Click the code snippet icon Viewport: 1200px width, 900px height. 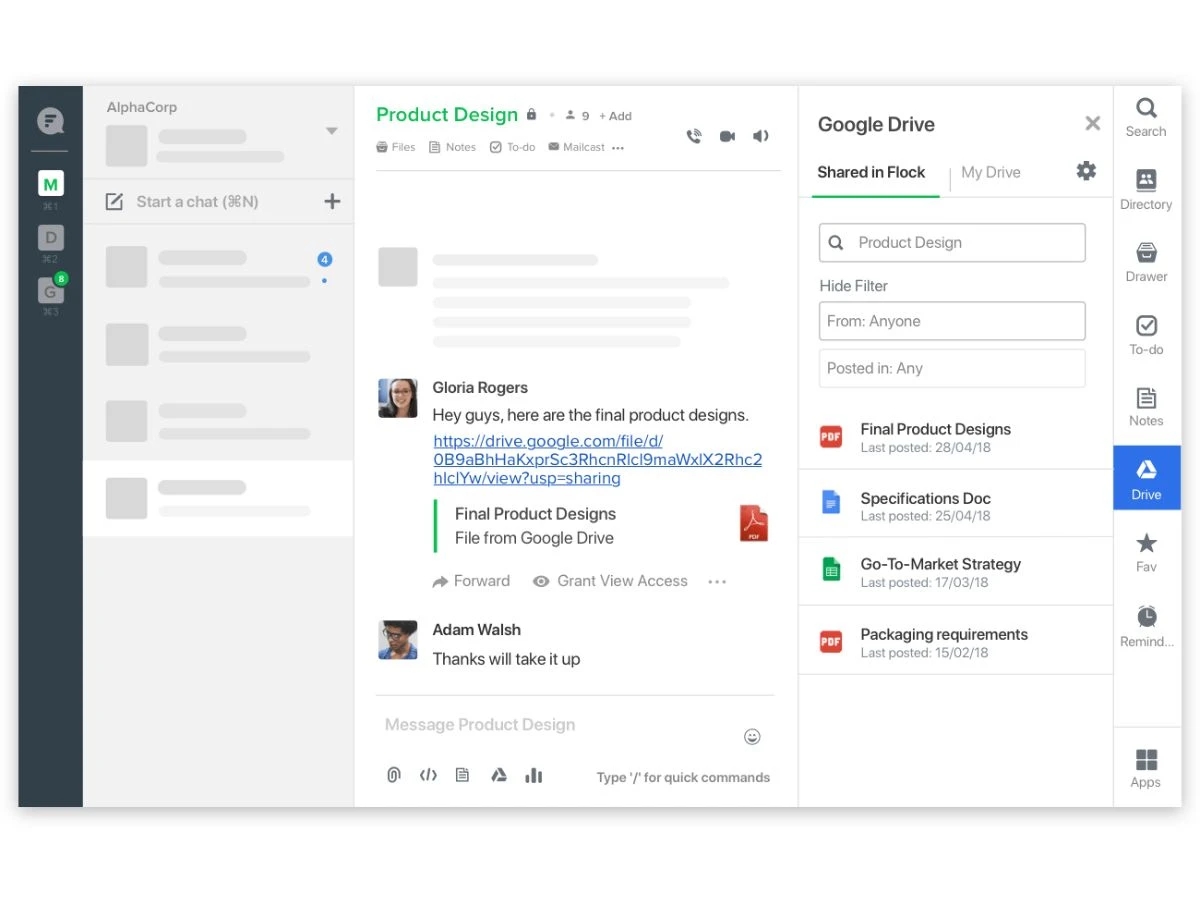coord(428,775)
